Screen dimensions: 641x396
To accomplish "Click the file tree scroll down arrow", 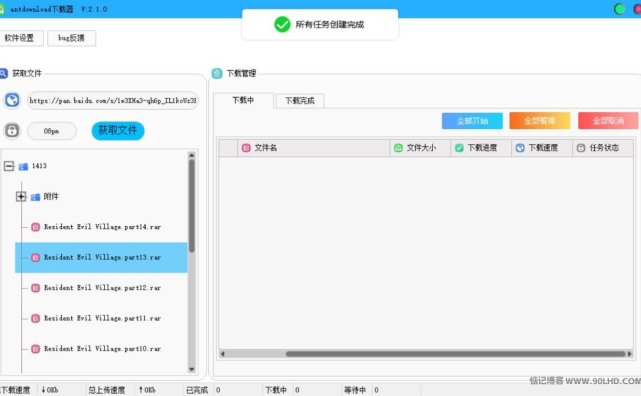I will [192, 369].
